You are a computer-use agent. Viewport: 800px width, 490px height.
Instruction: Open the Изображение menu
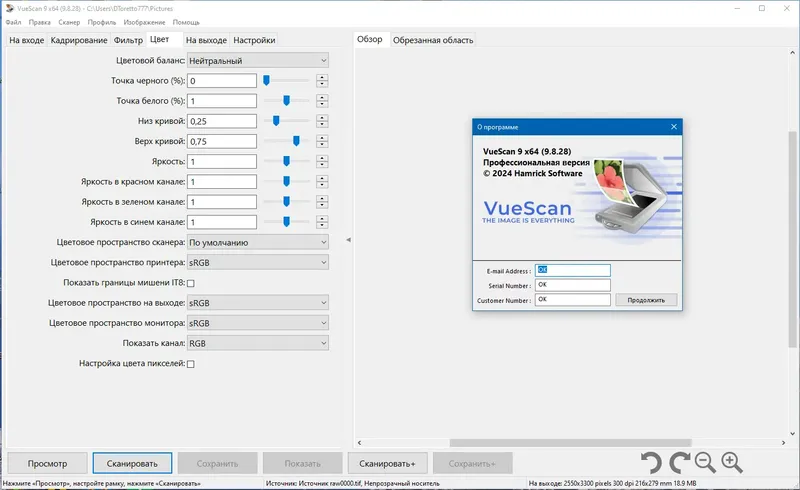(144, 22)
